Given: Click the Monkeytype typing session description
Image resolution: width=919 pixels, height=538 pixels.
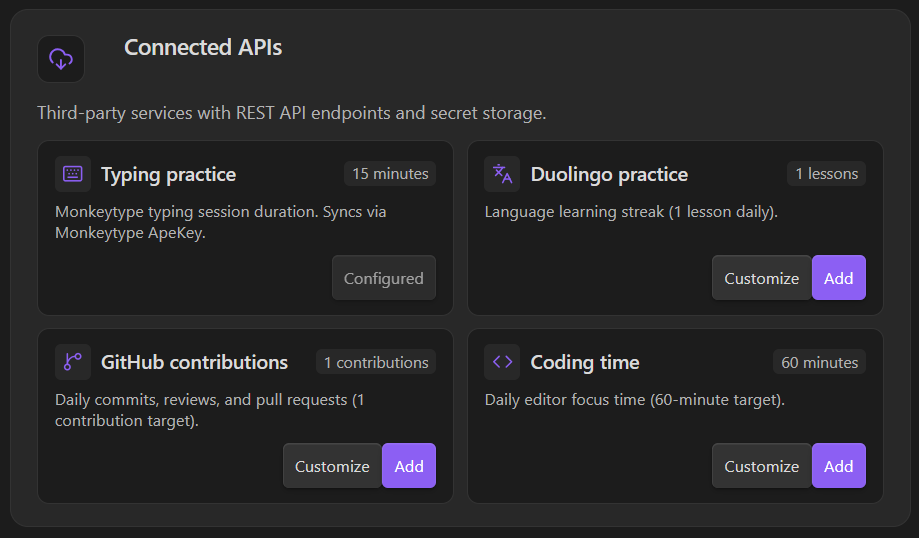Looking at the screenshot, I should tap(220, 222).
